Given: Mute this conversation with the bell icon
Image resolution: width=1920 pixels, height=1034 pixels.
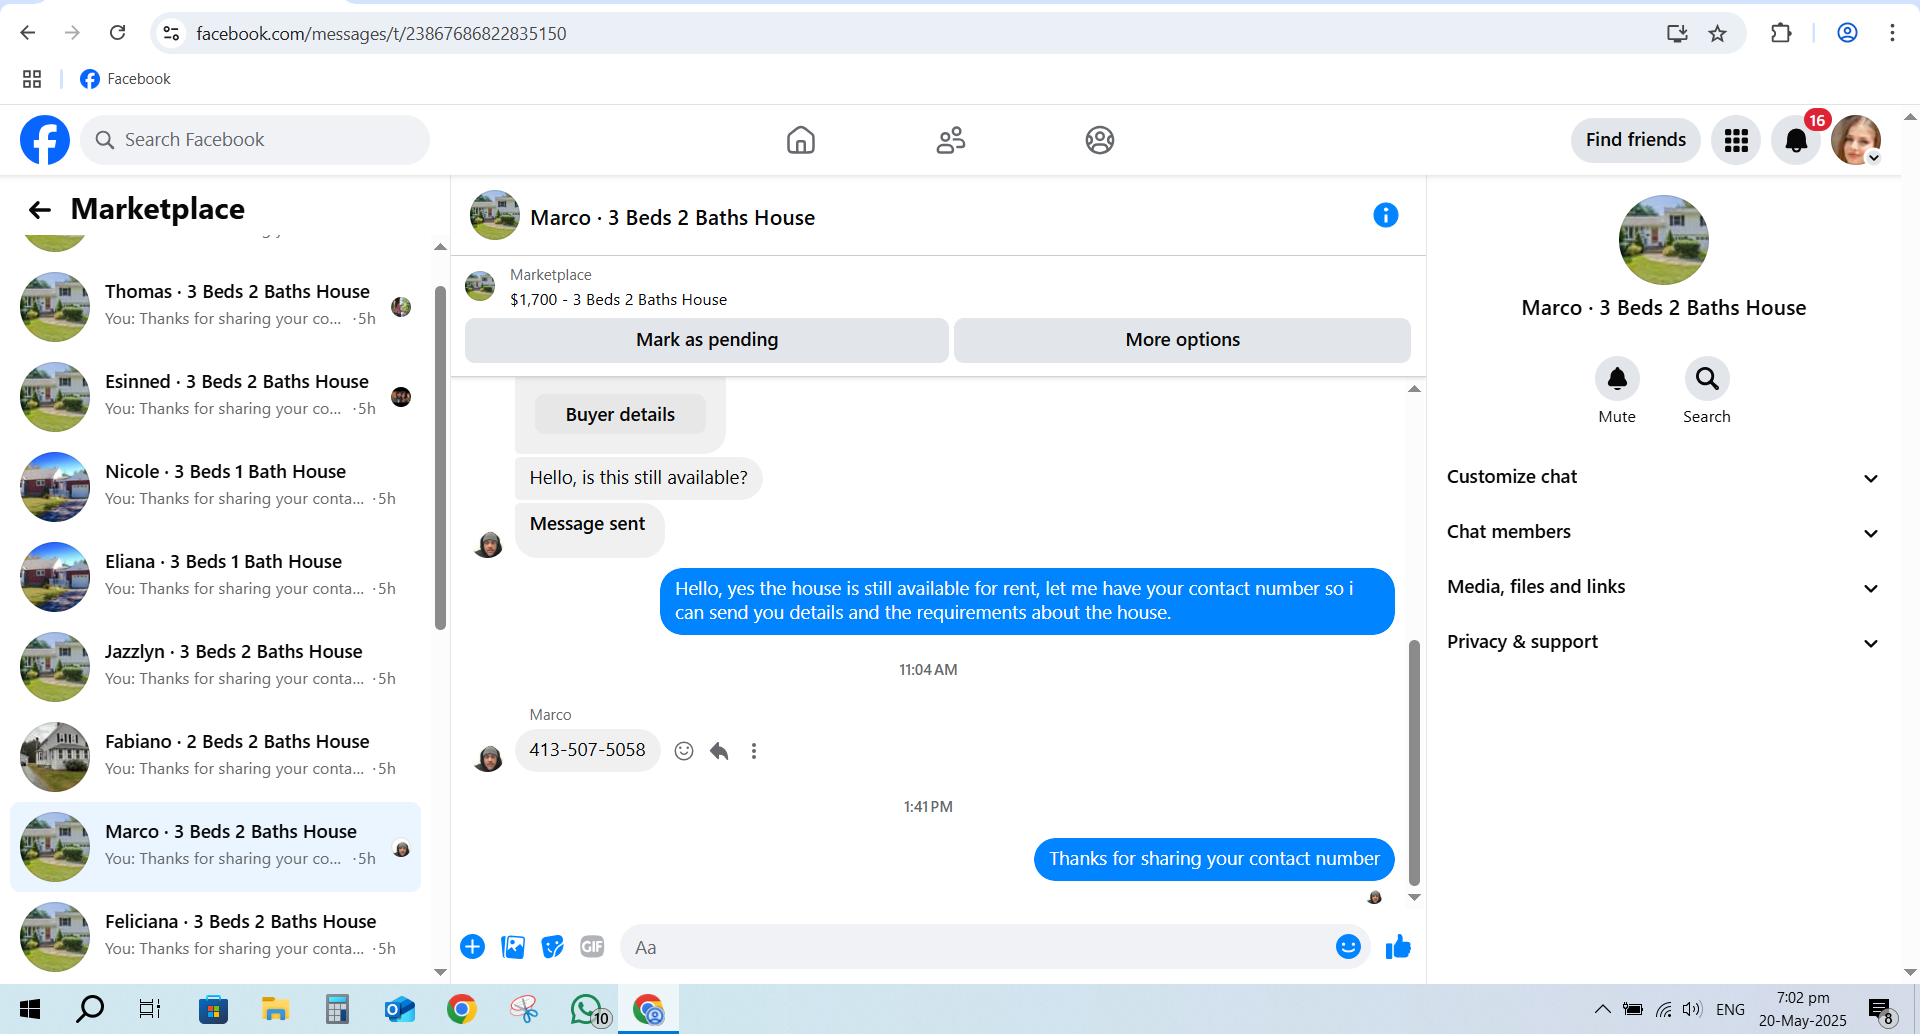Looking at the screenshot, I should tap(1617, 379).
